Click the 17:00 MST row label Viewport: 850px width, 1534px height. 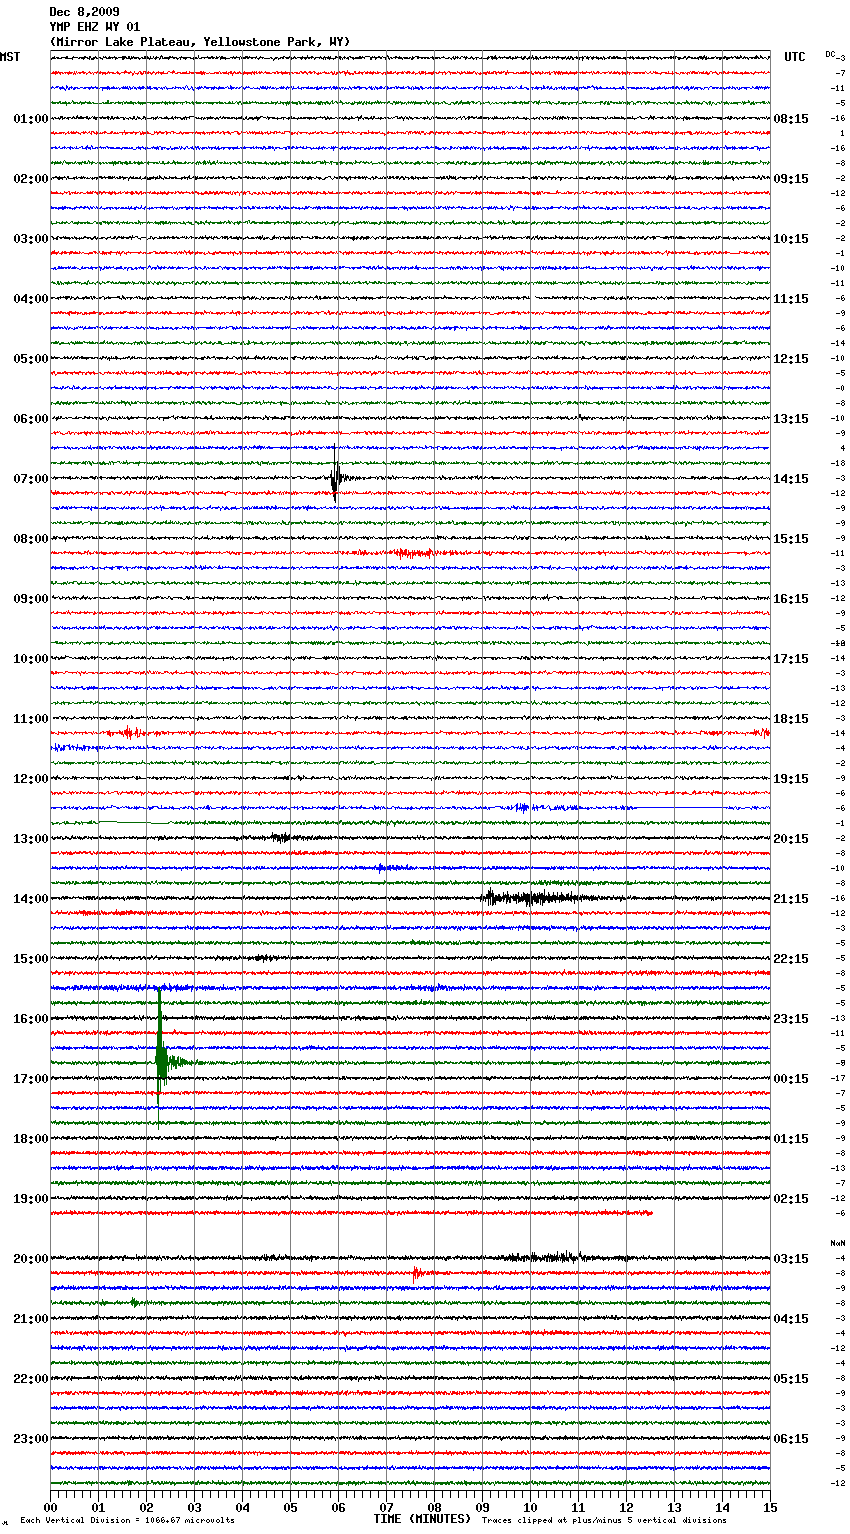pos(31,1079)
